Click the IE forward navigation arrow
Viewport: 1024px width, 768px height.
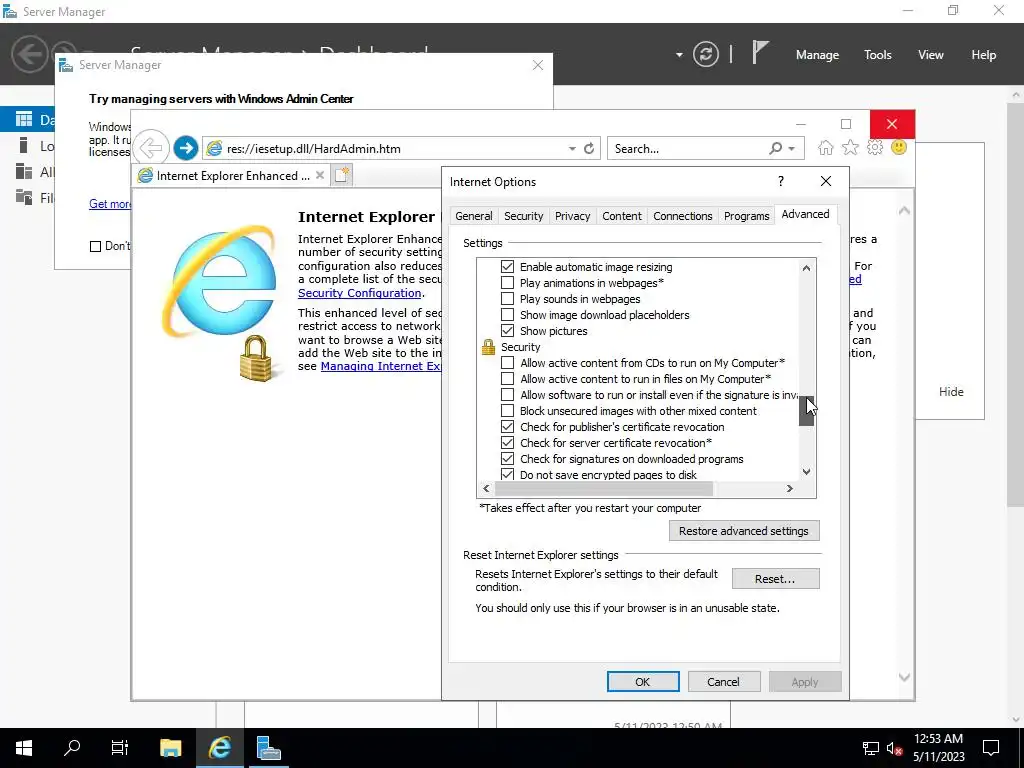coord(185,148)
